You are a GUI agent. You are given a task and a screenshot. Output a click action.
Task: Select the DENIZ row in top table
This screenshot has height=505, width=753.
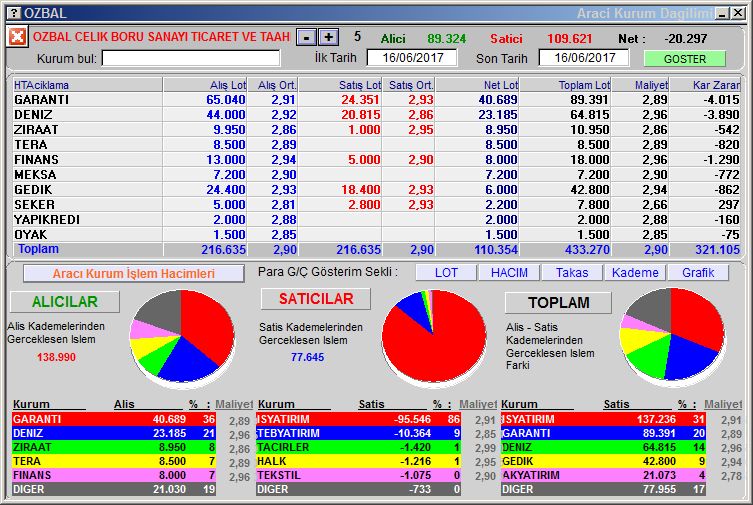(376, 115)
